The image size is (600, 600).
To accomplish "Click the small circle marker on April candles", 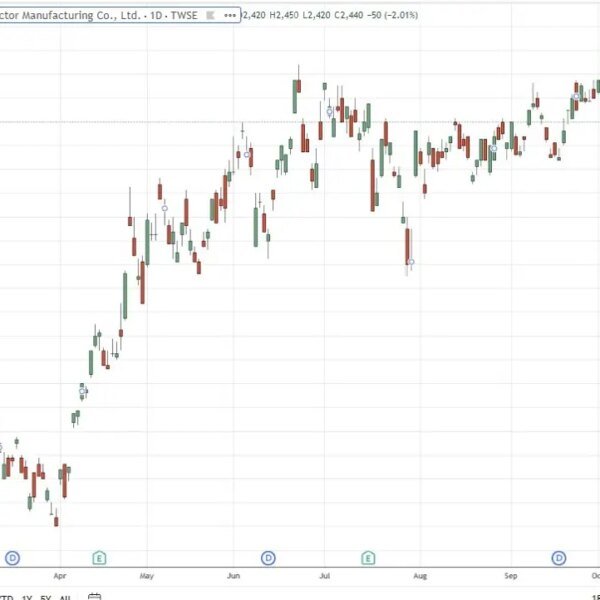I will [82, 391].
